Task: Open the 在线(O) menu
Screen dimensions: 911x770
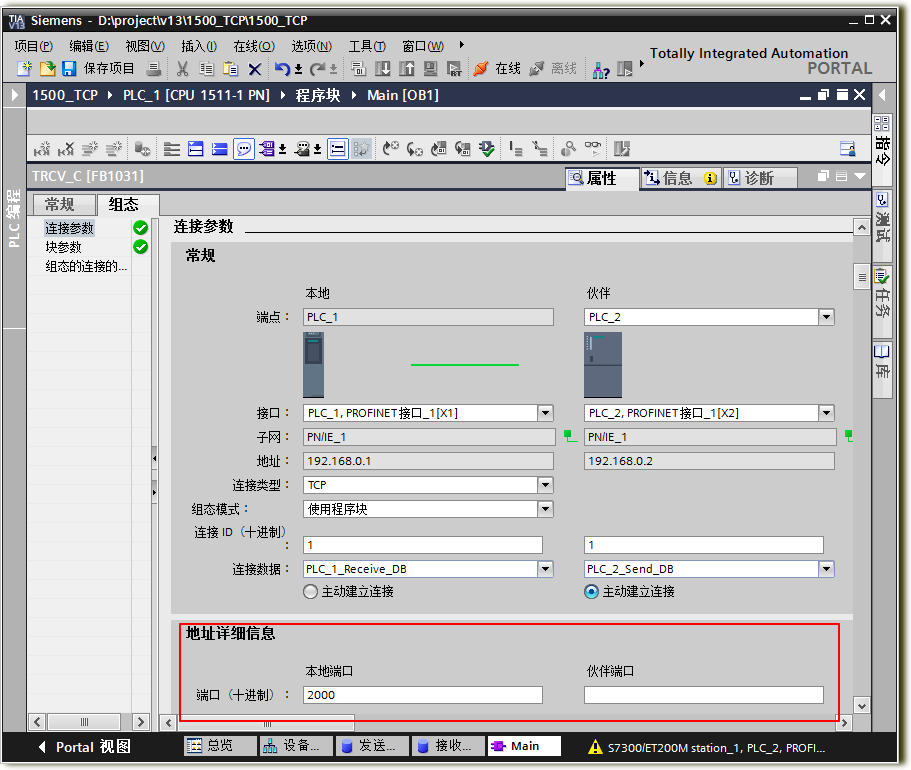Action: [x=254, y=45]
